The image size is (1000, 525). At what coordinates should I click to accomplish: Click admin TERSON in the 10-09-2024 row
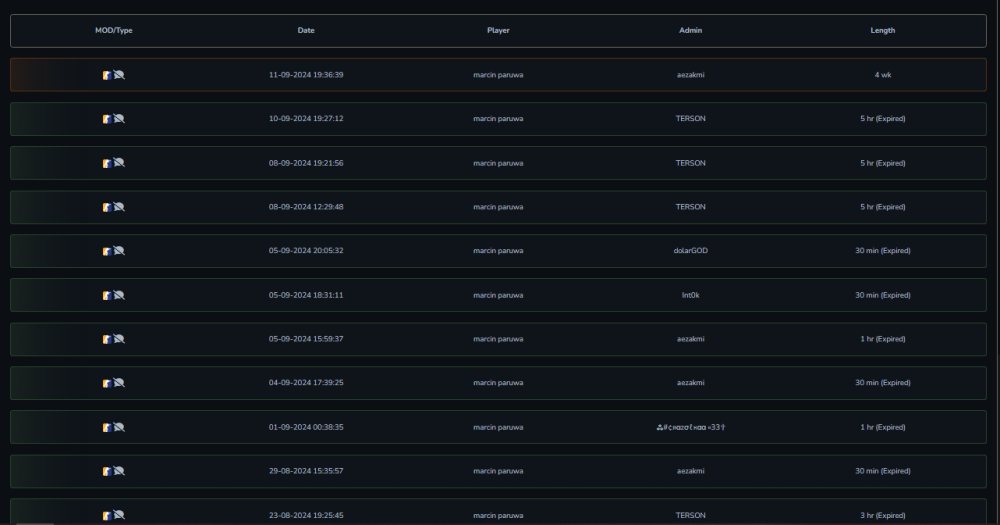[691, 119]
